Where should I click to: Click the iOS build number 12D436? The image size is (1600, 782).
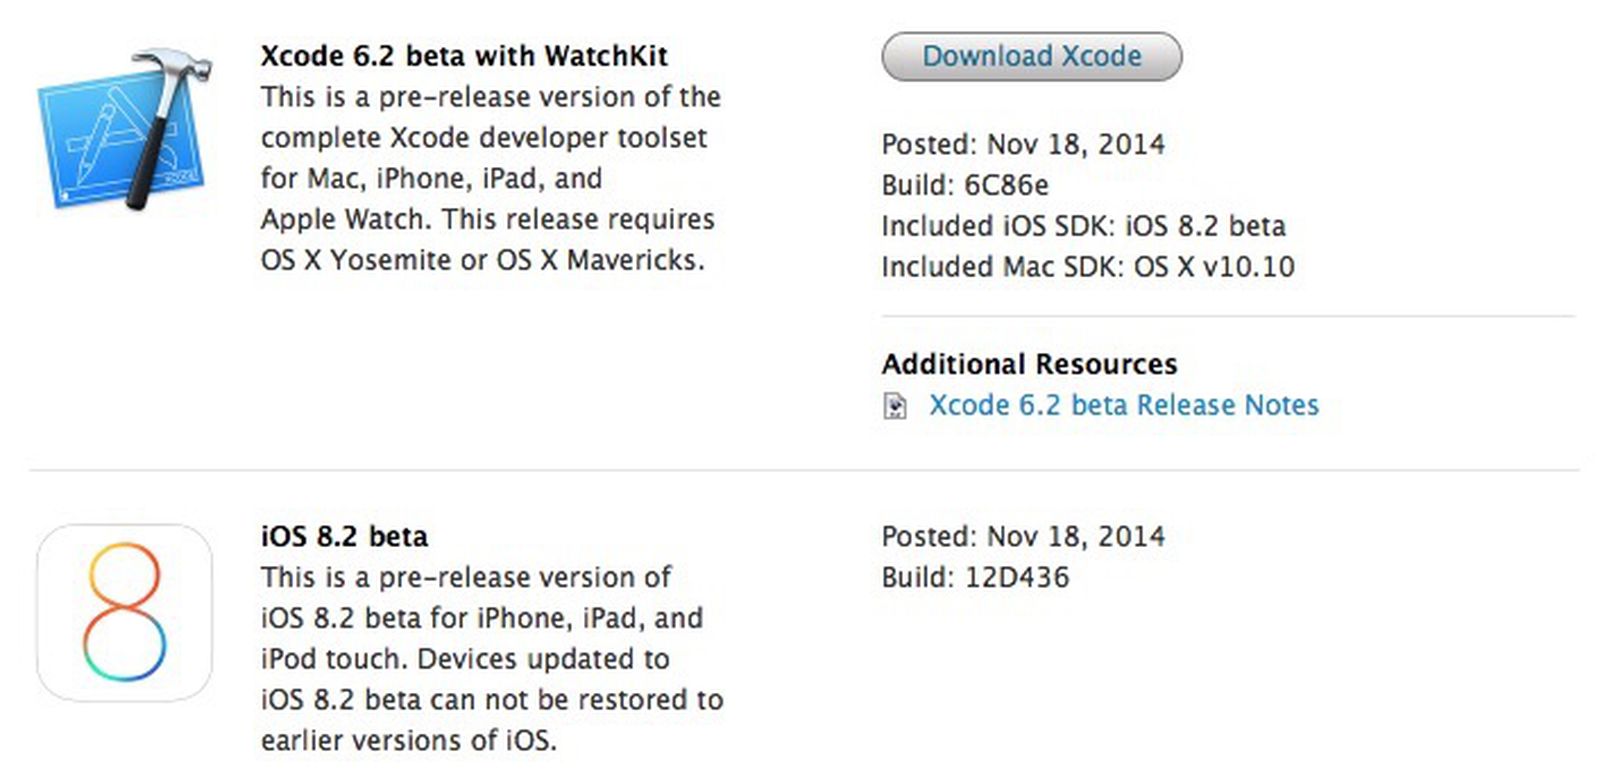coord(1016,578)
